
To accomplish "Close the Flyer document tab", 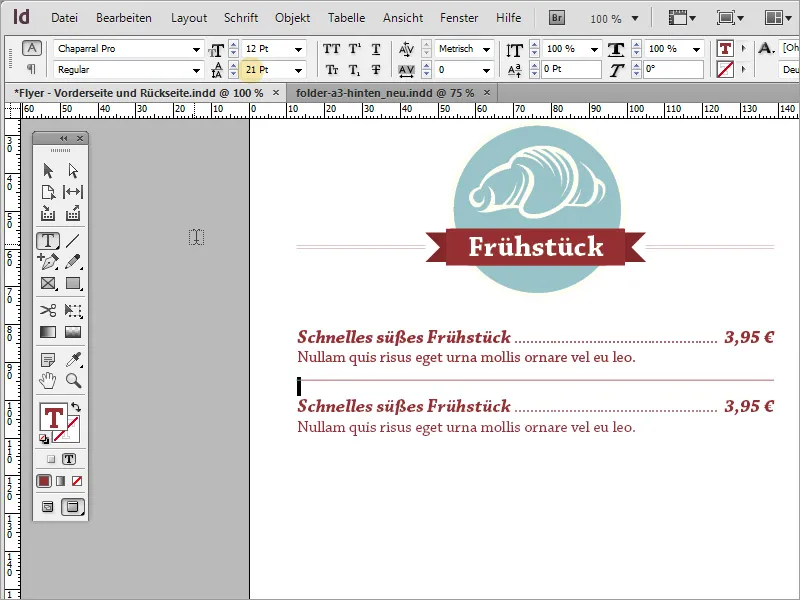I will 276,92.
